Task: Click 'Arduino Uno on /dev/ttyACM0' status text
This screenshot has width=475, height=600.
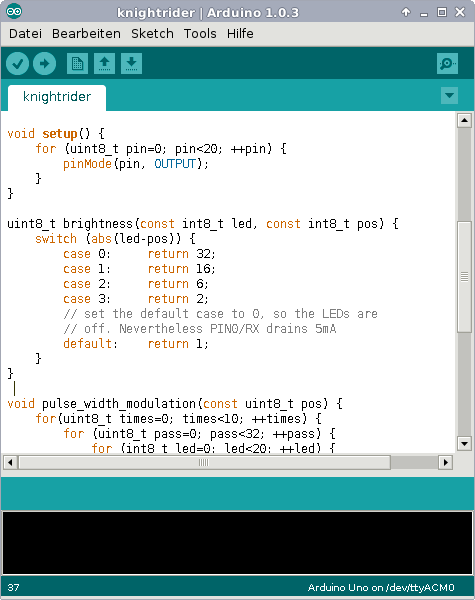Action: pos(381,587)
